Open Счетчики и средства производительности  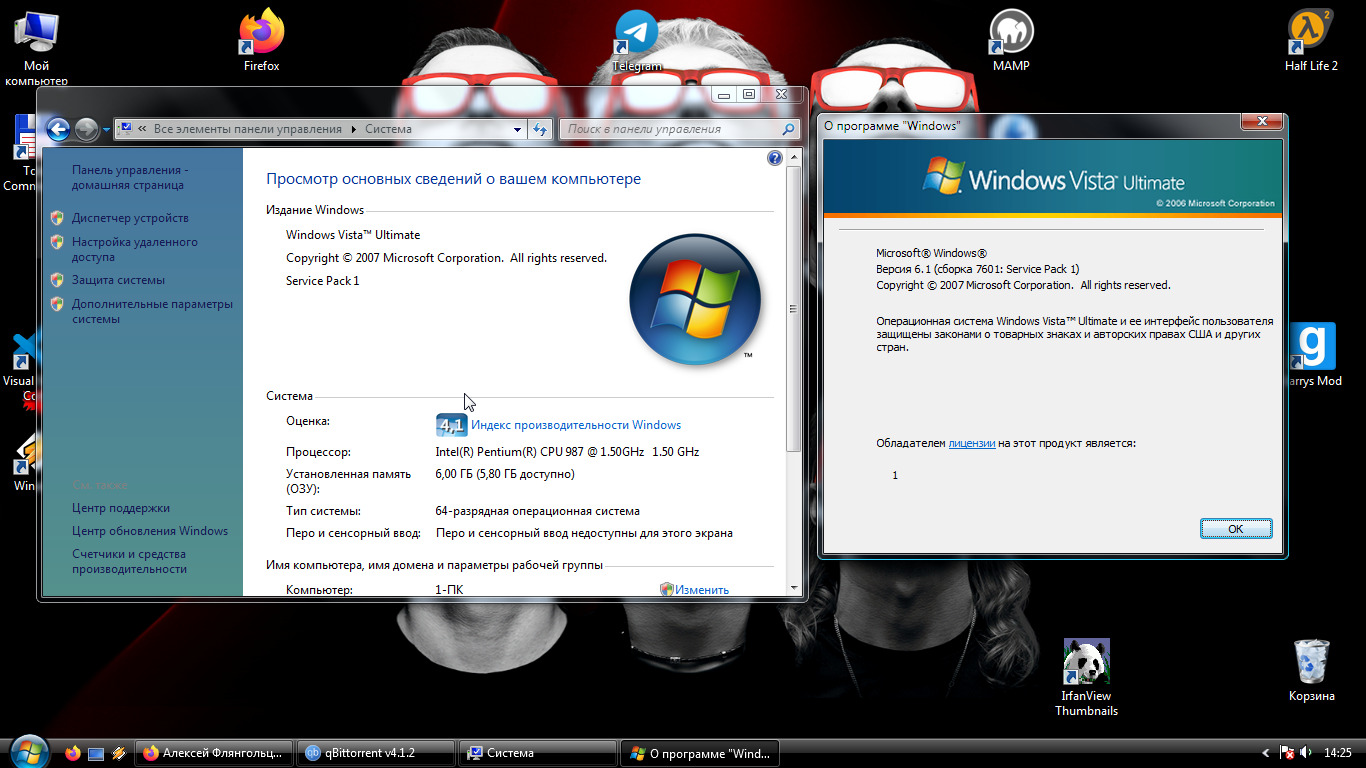pos(129,561)
